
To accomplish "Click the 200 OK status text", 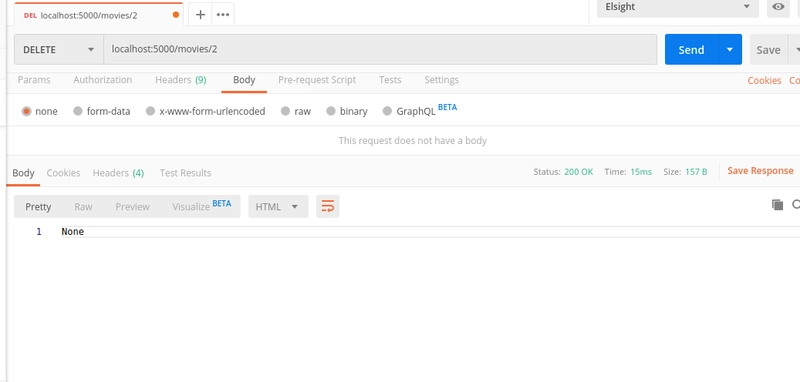I will tap(579, 172).
